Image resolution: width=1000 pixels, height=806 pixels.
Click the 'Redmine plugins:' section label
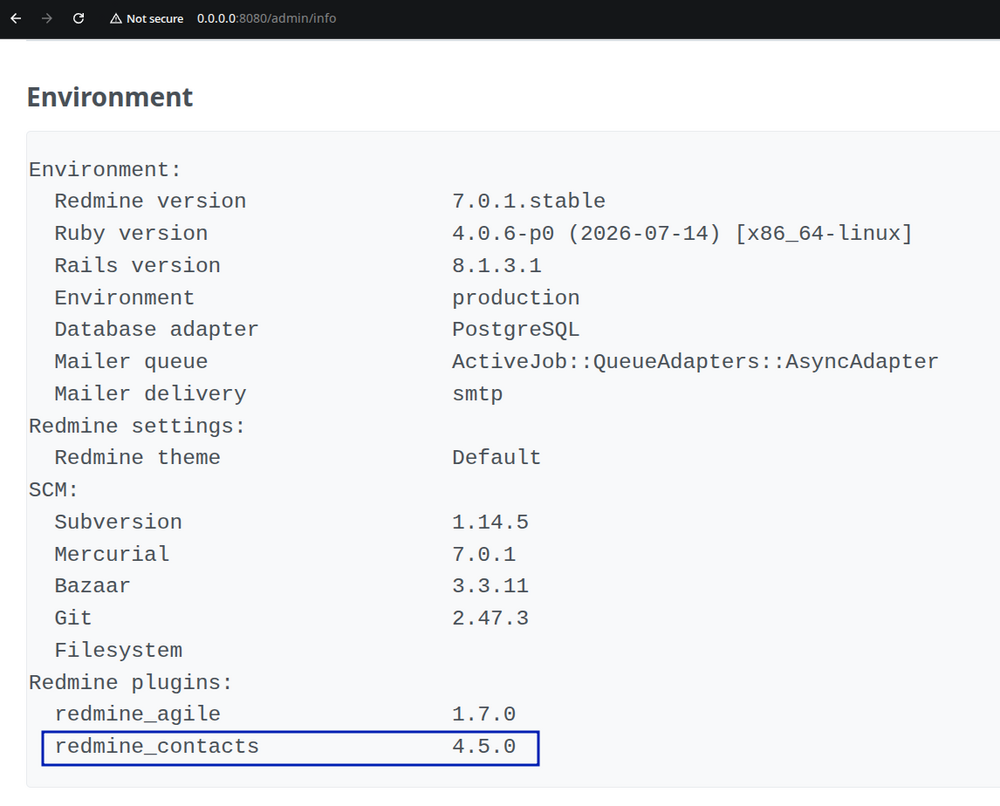click(x=131, y=682)
